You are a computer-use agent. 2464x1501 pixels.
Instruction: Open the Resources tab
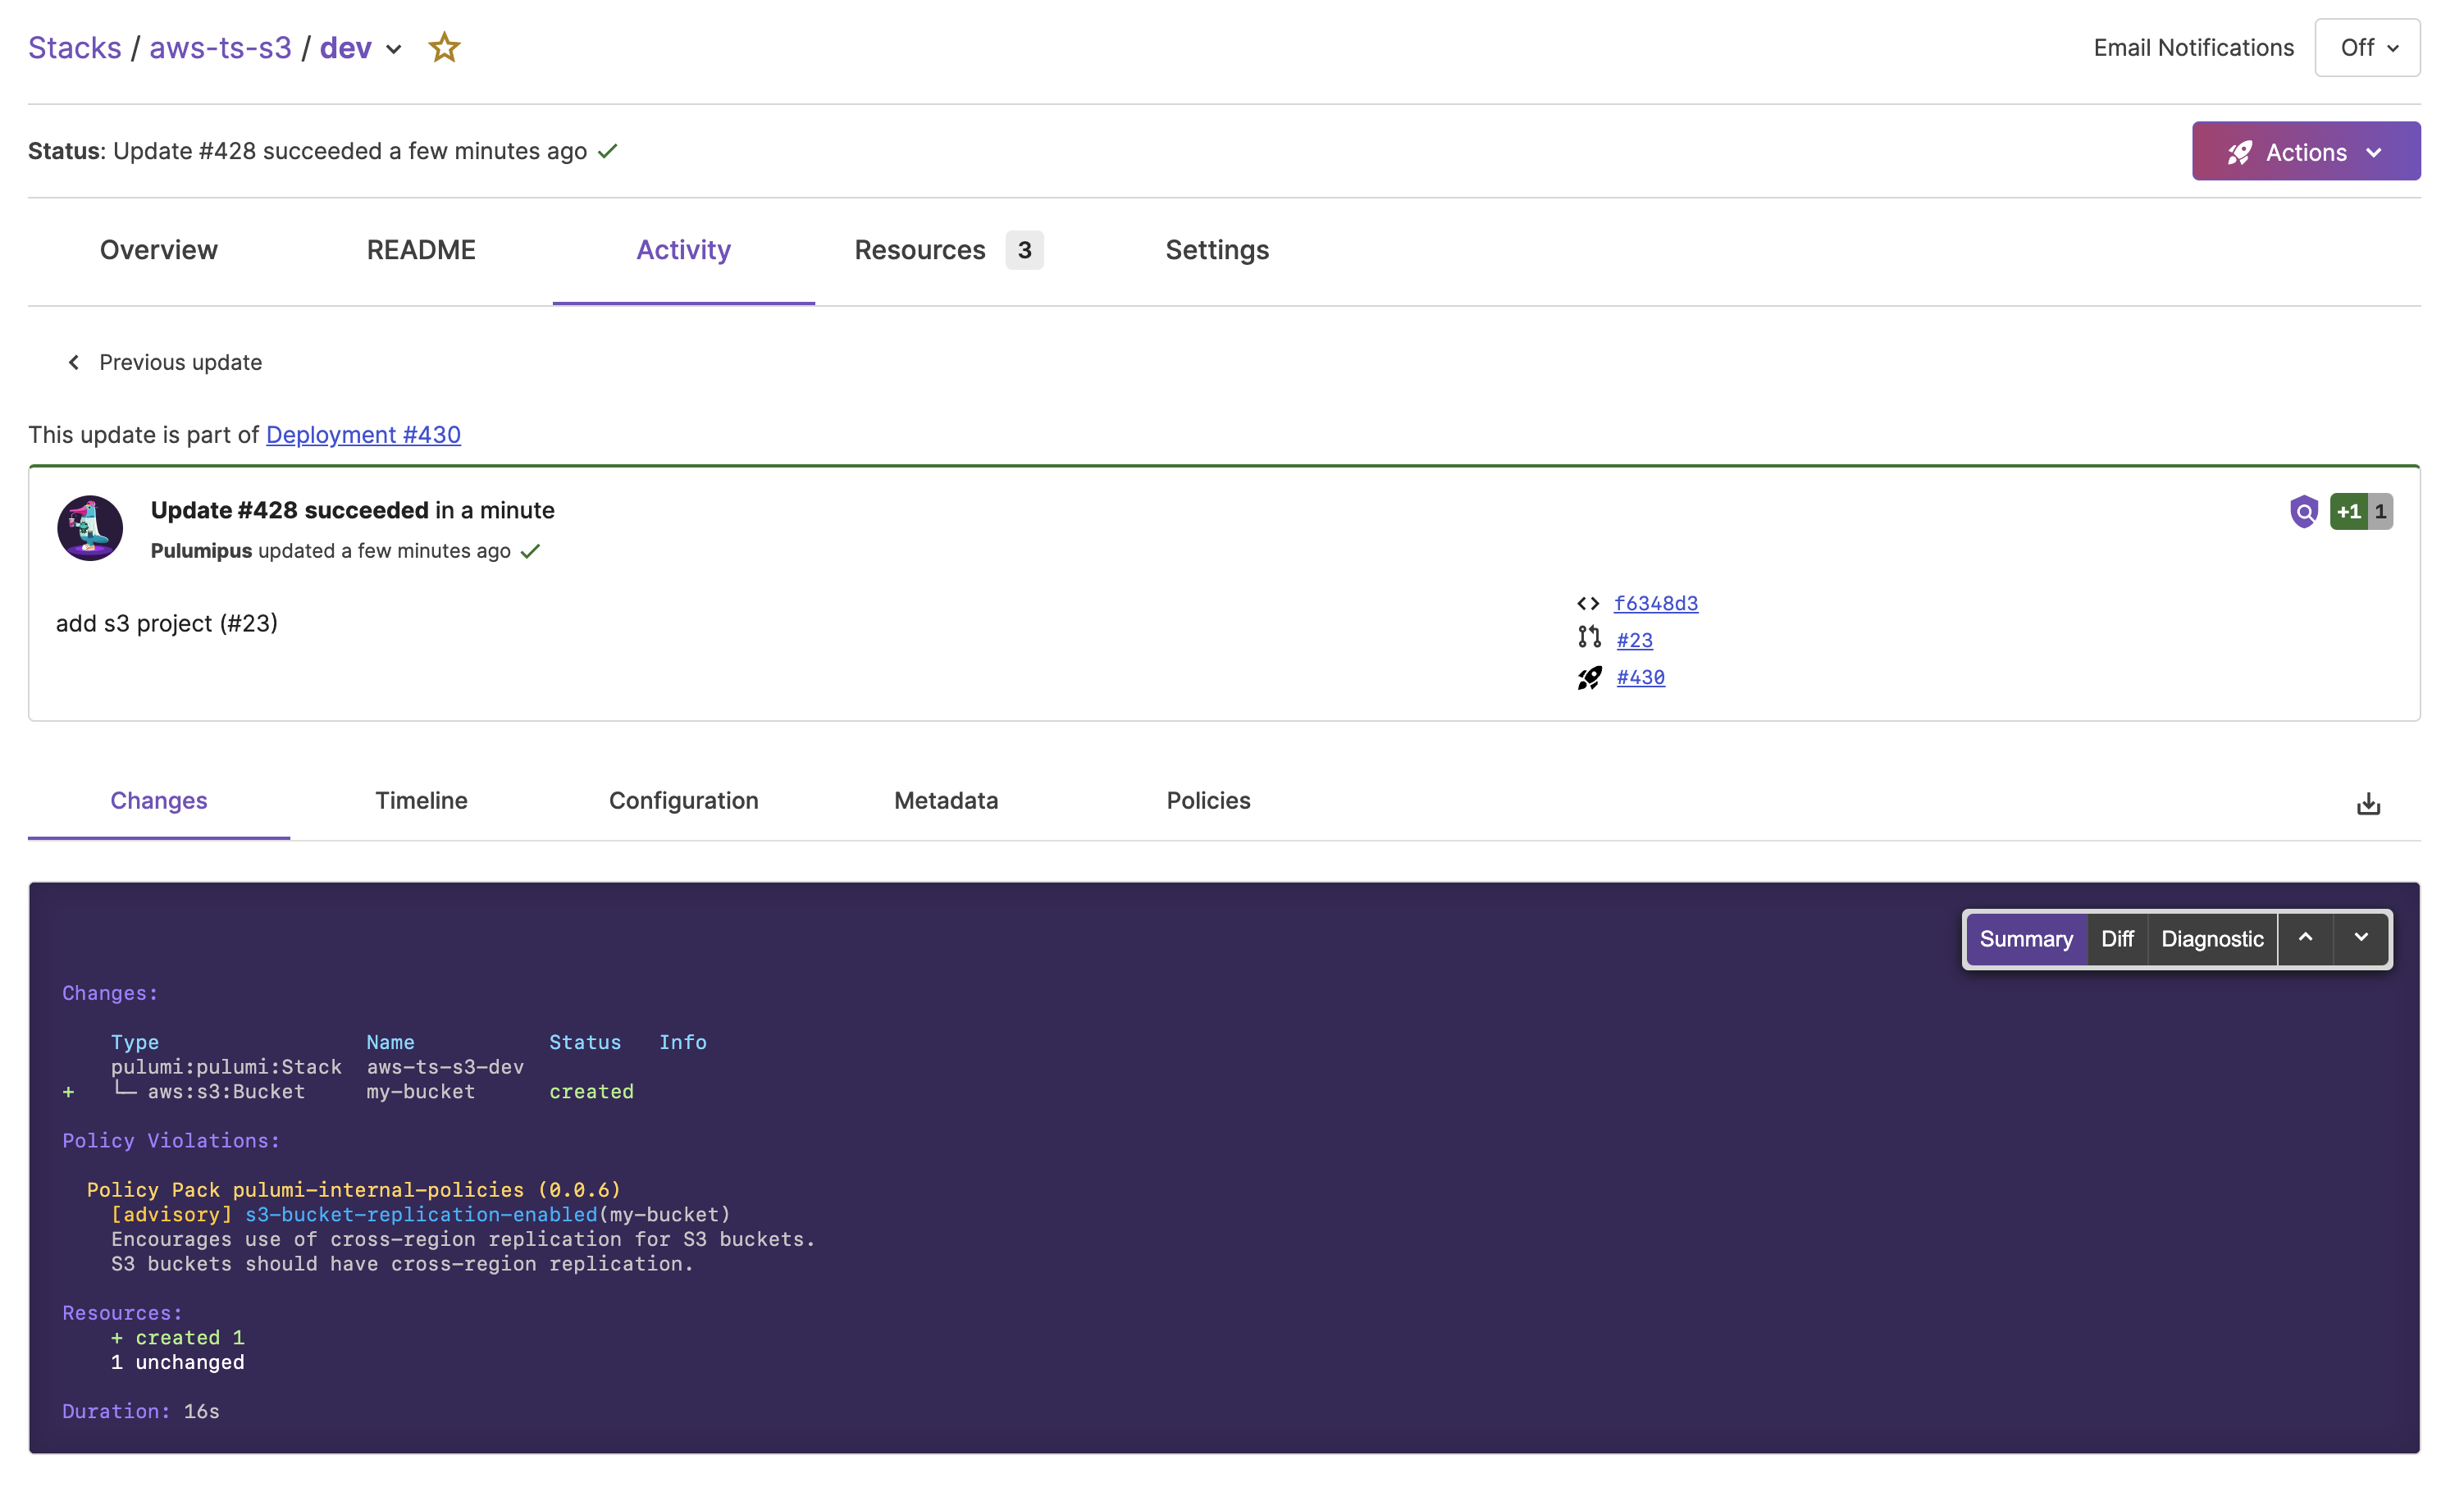pyautogui.click(x=947, y=250)
